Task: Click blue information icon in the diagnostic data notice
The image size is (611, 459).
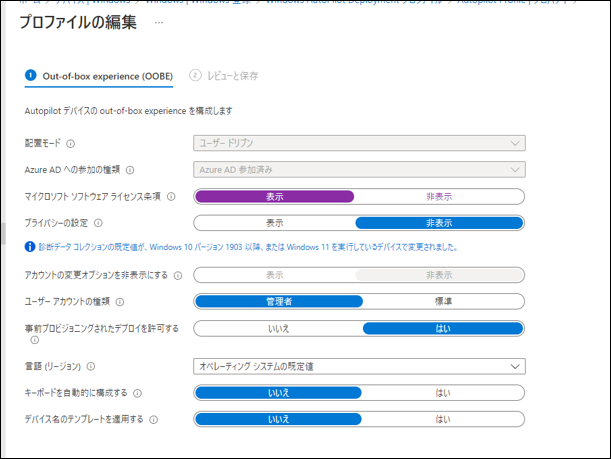Action: tap(30, 247)
